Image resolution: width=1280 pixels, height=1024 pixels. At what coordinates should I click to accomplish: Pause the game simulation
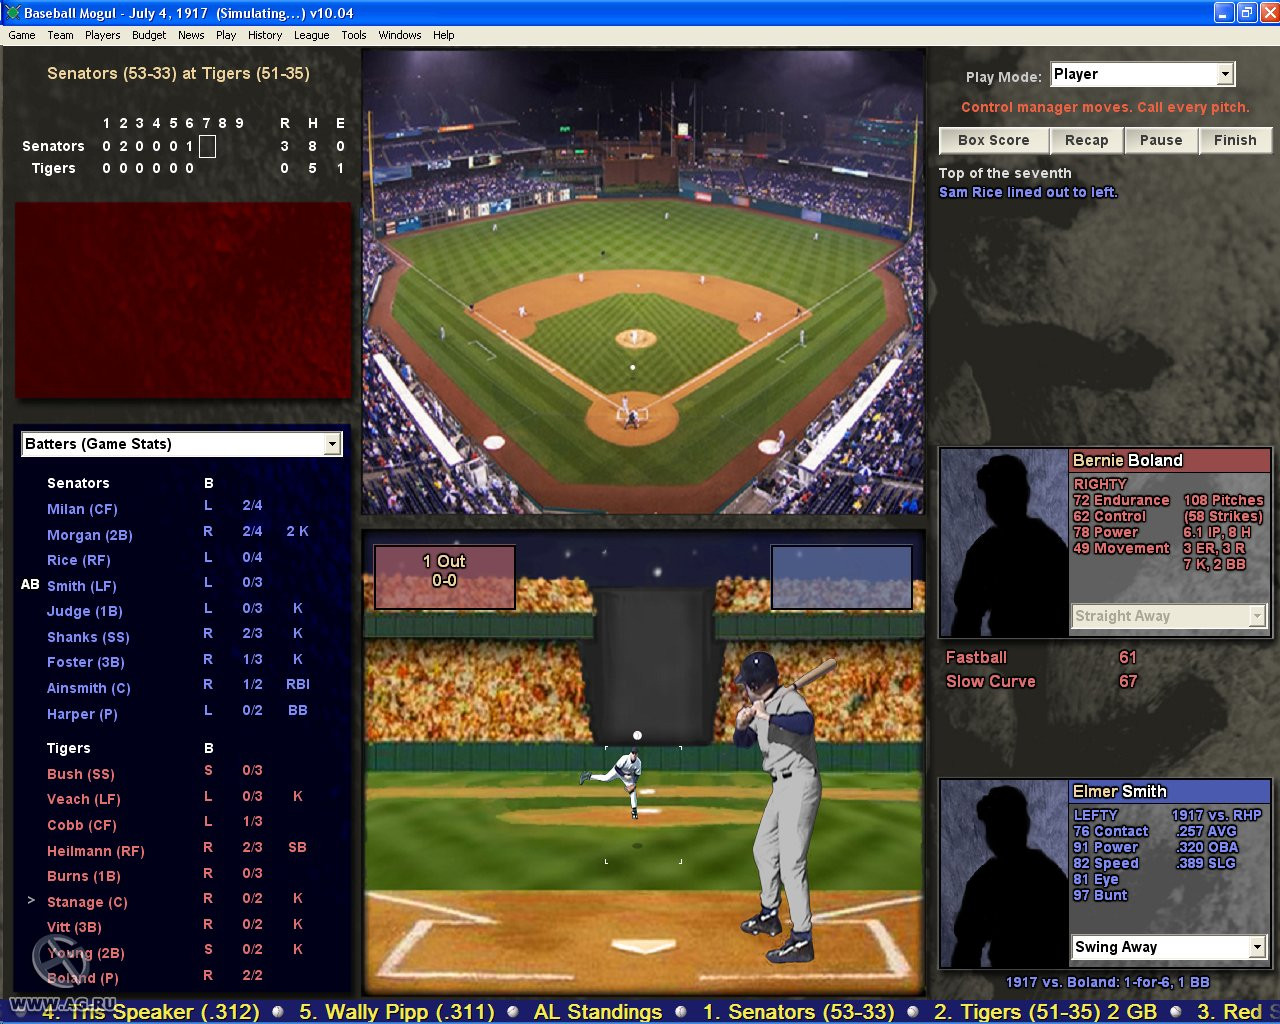coord(1161,141)
